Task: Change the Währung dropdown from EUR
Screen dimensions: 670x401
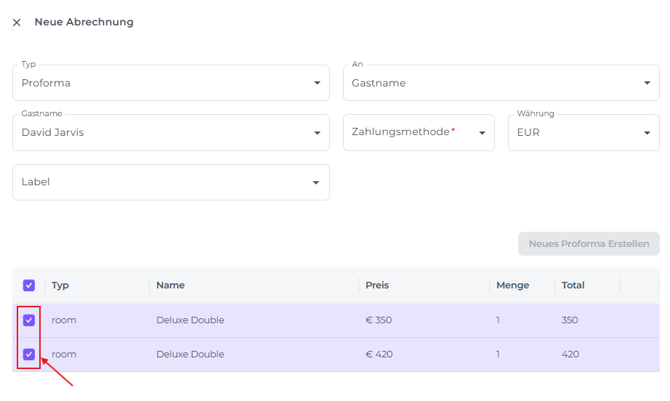Action: click(583, 132)
